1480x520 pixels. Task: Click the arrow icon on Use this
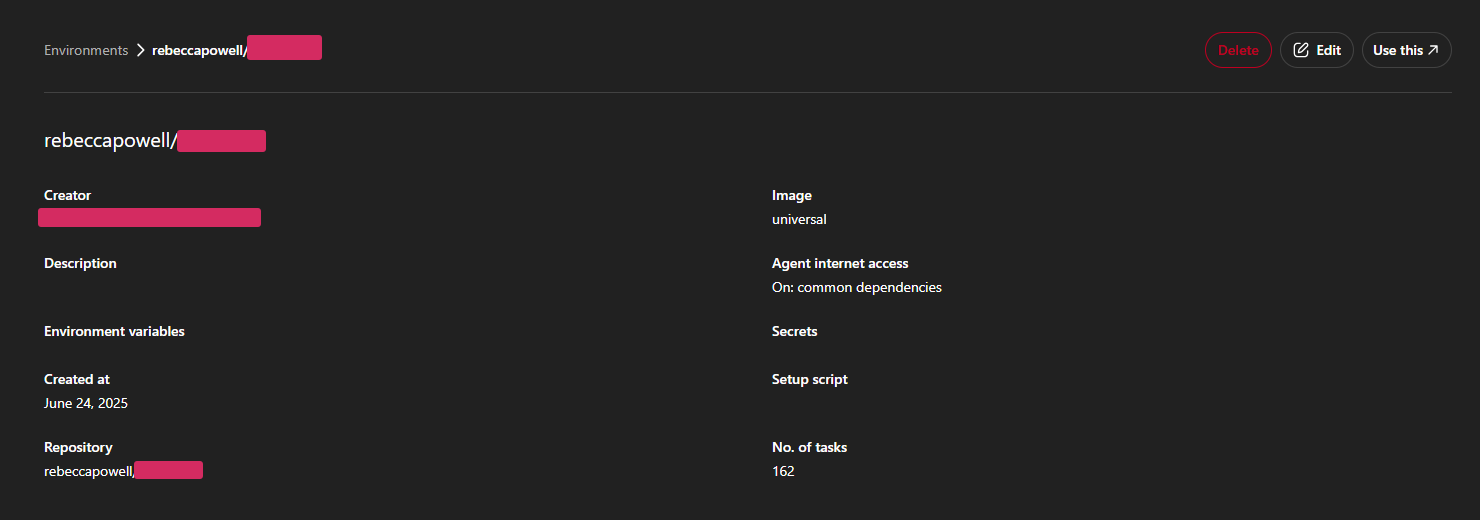click(1433, 50)
